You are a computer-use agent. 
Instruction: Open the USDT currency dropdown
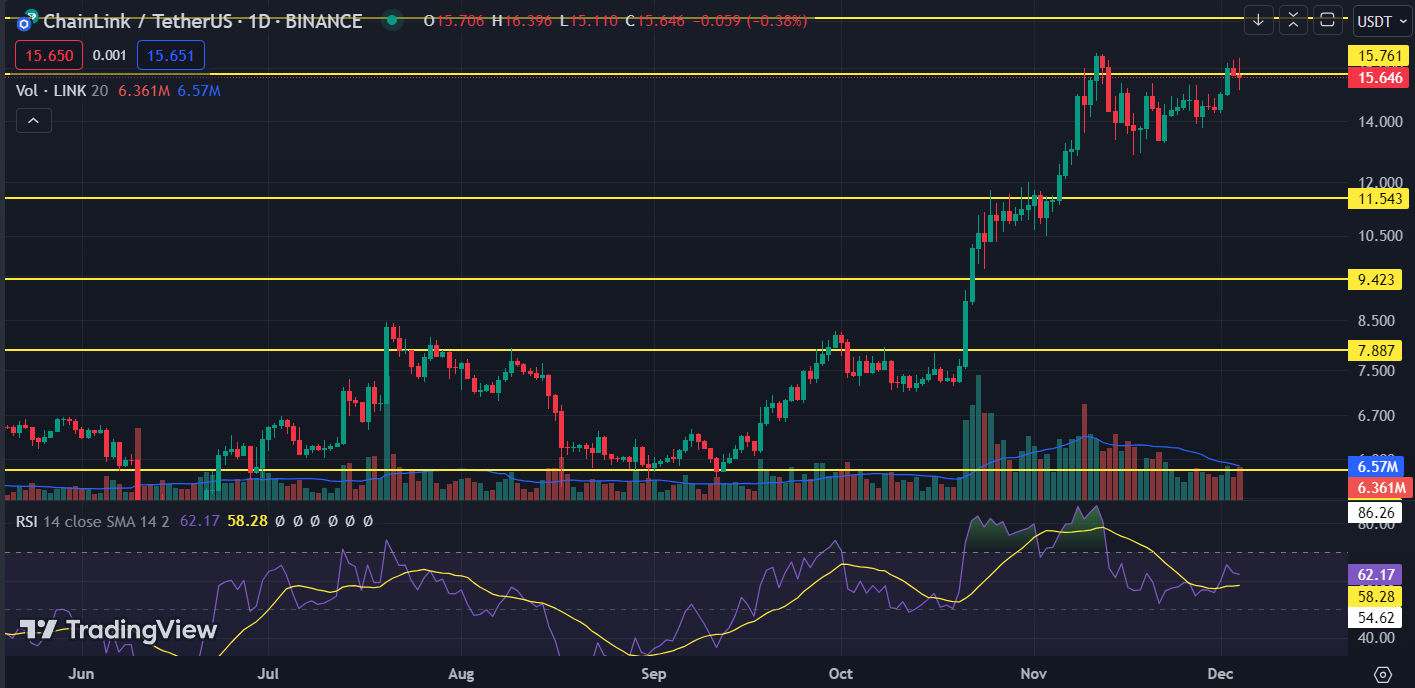click(1381, 19)
